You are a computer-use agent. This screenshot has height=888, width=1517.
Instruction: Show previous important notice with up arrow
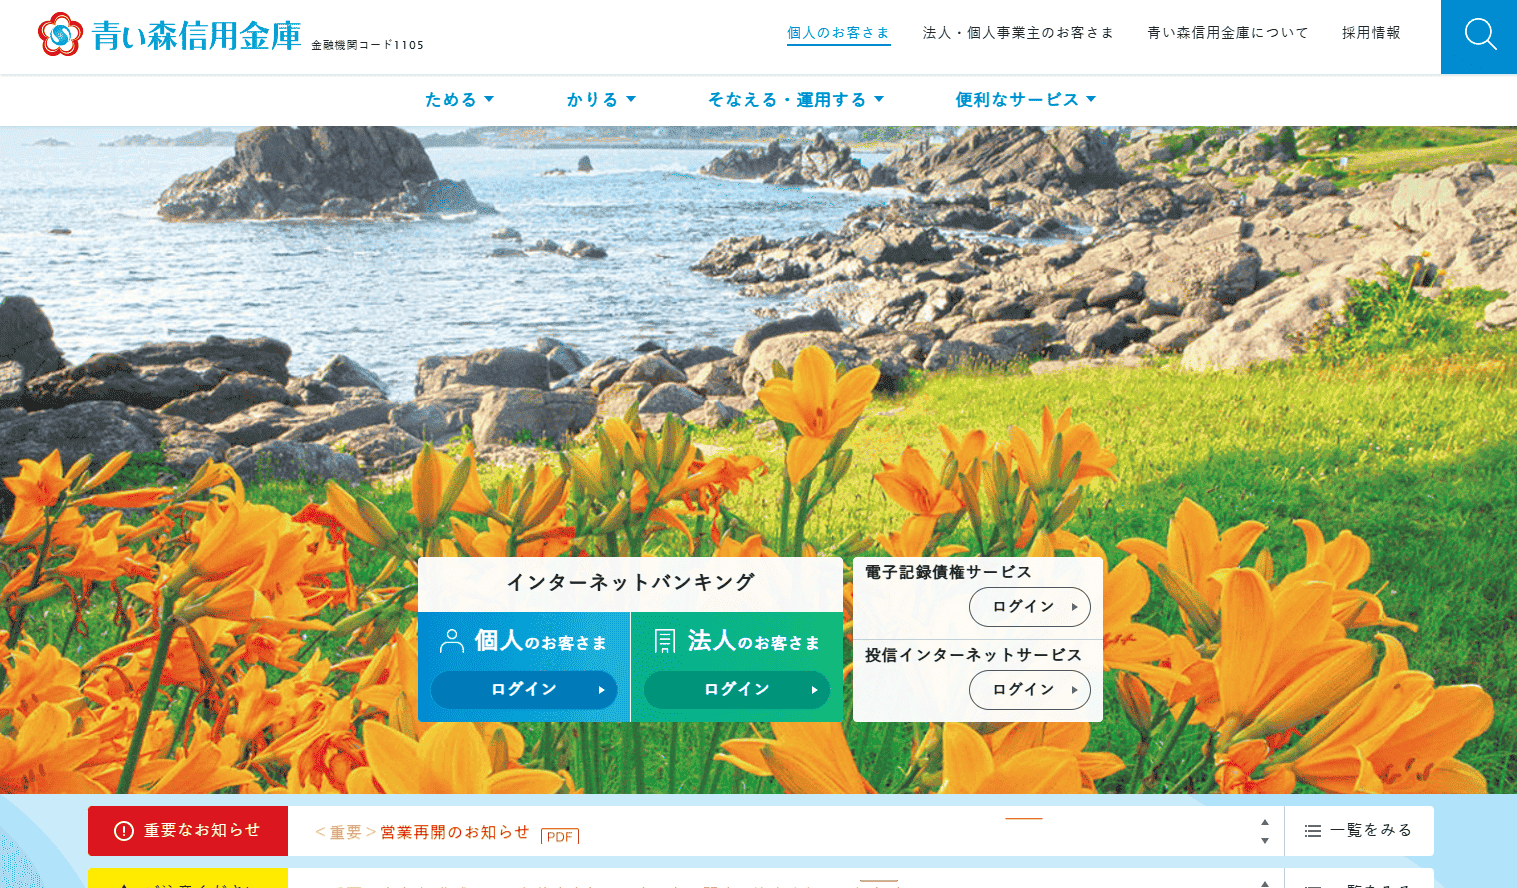[x=1265, y=822]
